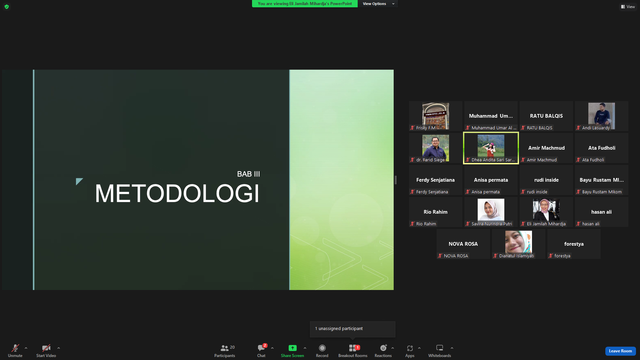Select the RATU BALQIS participant tile
Image resolution: width=640 pixels, height=360 pixels.
(x=546, y=116)
